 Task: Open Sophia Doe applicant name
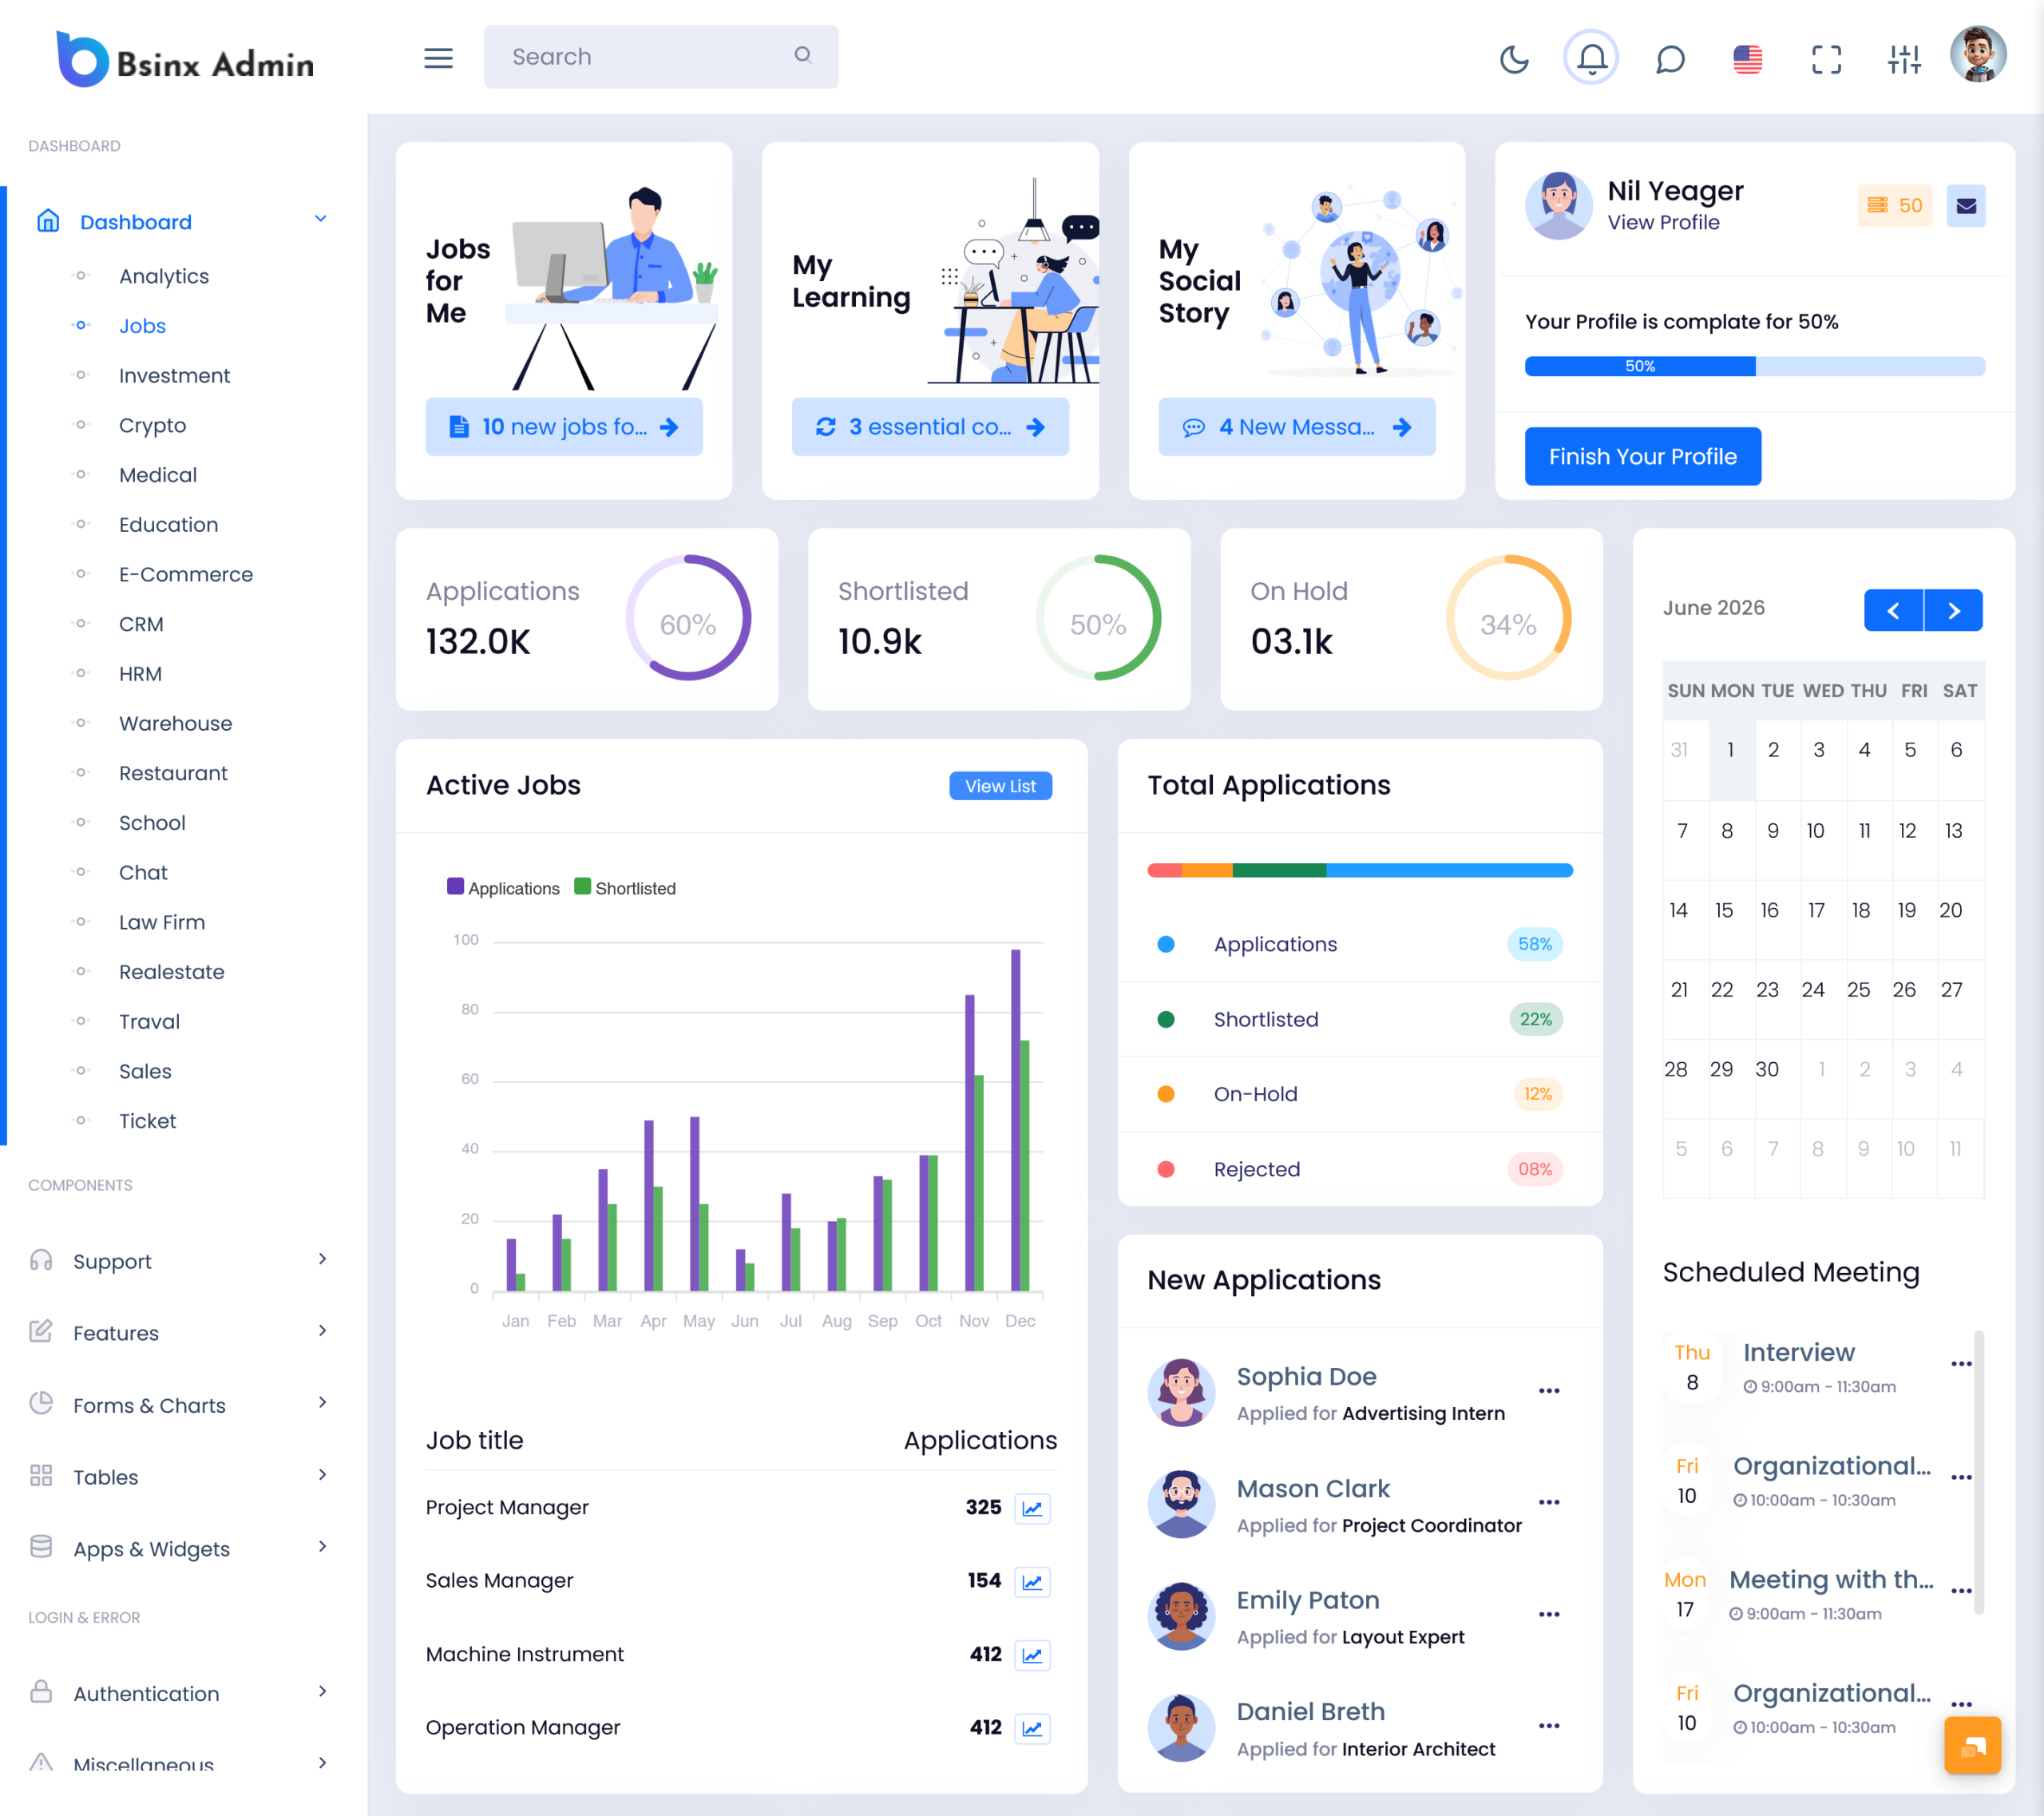coord(1306,1378)
